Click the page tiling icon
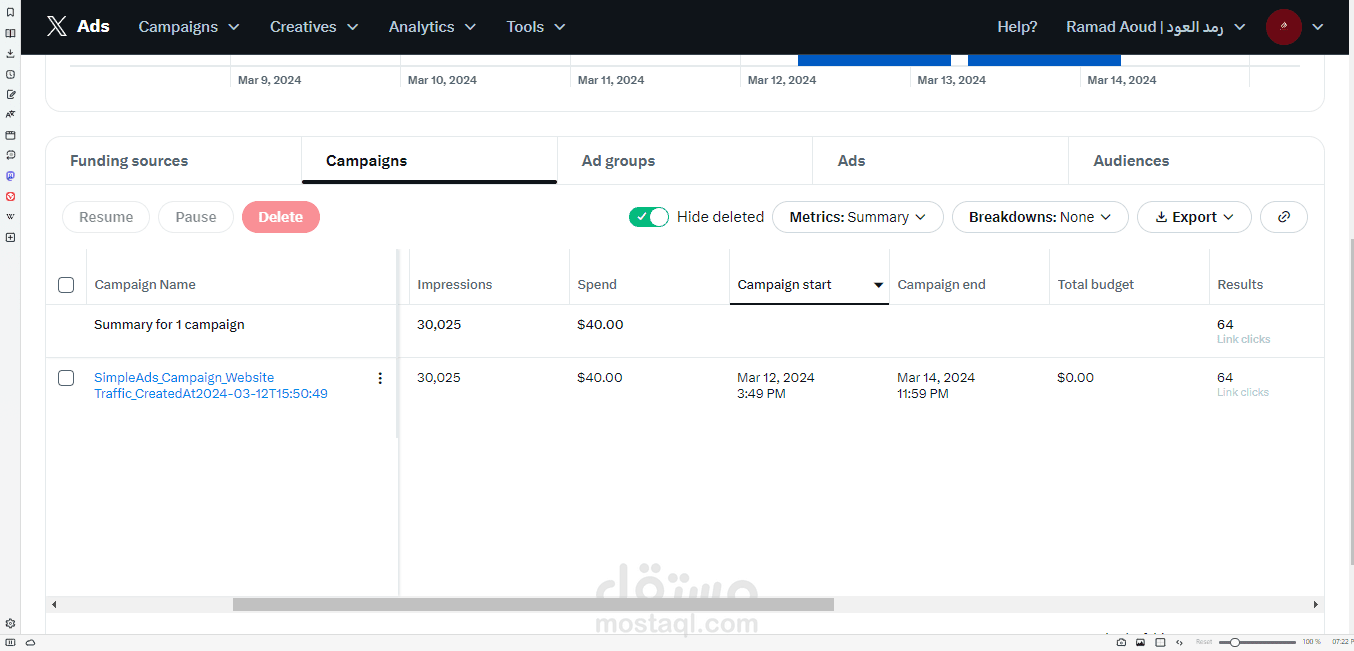 [1160, 642]
